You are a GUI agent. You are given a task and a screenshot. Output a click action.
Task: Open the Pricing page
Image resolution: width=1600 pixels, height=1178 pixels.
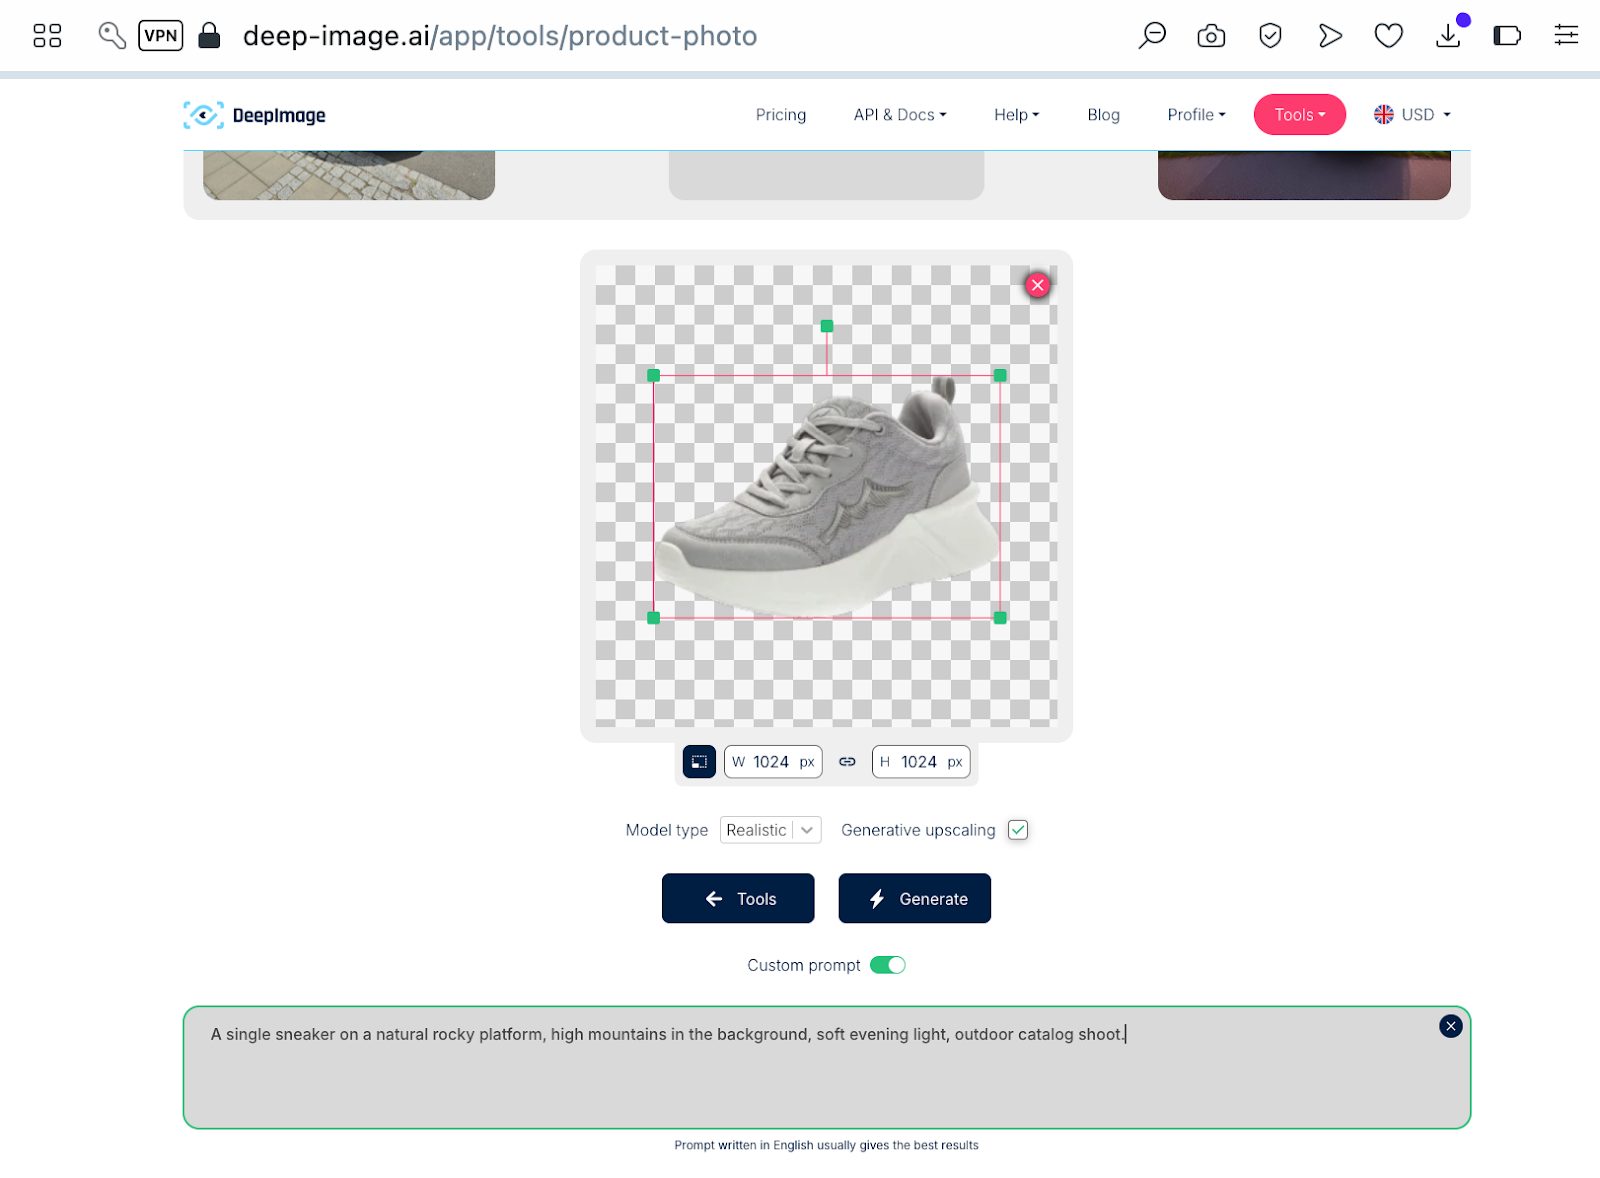tap(781, 115)
